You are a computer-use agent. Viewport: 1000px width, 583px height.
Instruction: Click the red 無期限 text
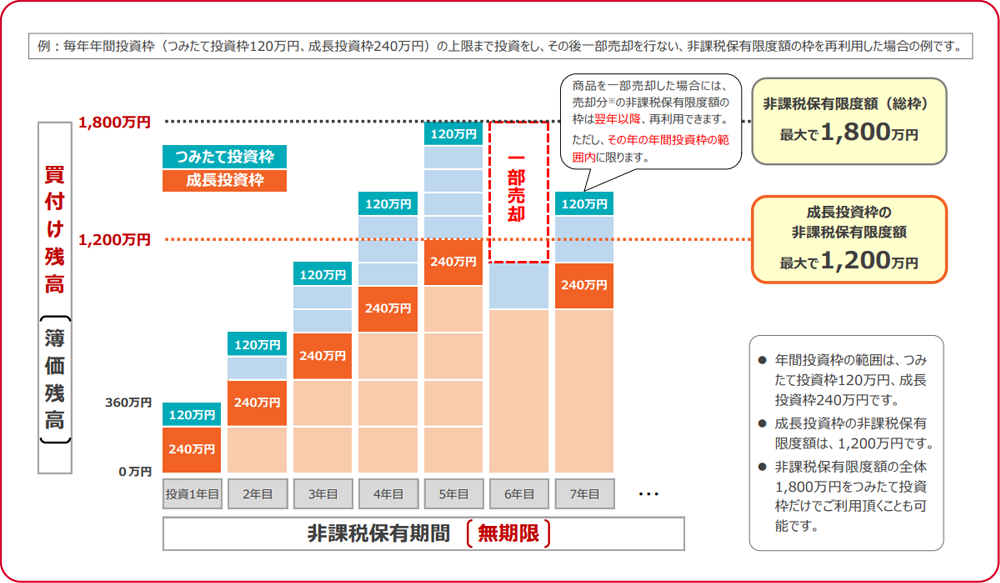tap(508, 534)
